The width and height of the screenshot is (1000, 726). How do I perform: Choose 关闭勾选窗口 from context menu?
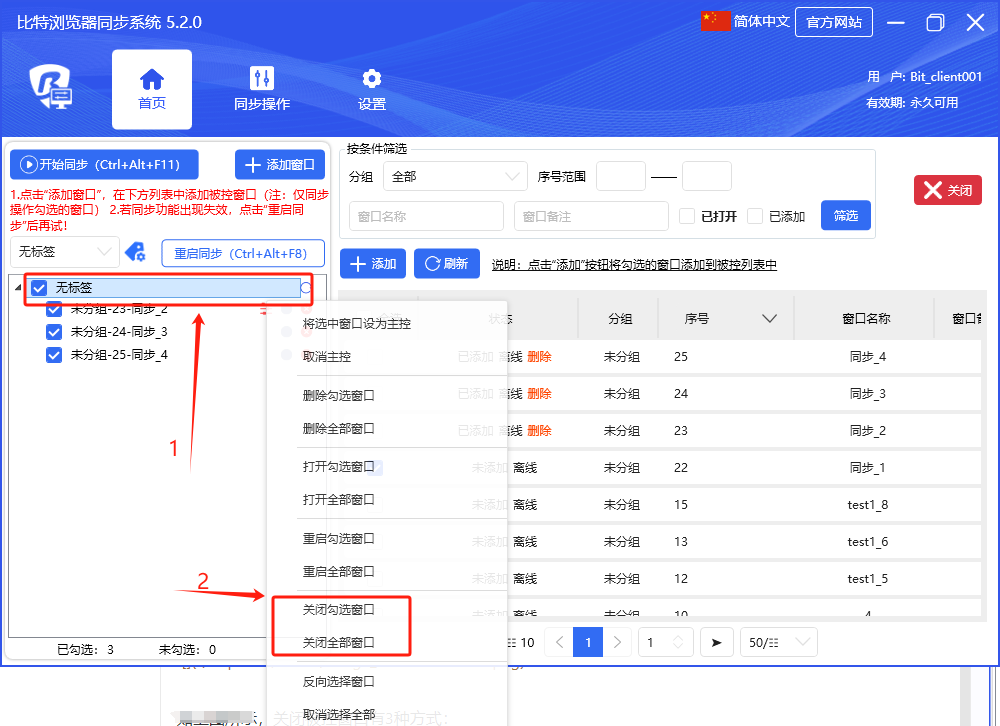(x=339, y=609)
